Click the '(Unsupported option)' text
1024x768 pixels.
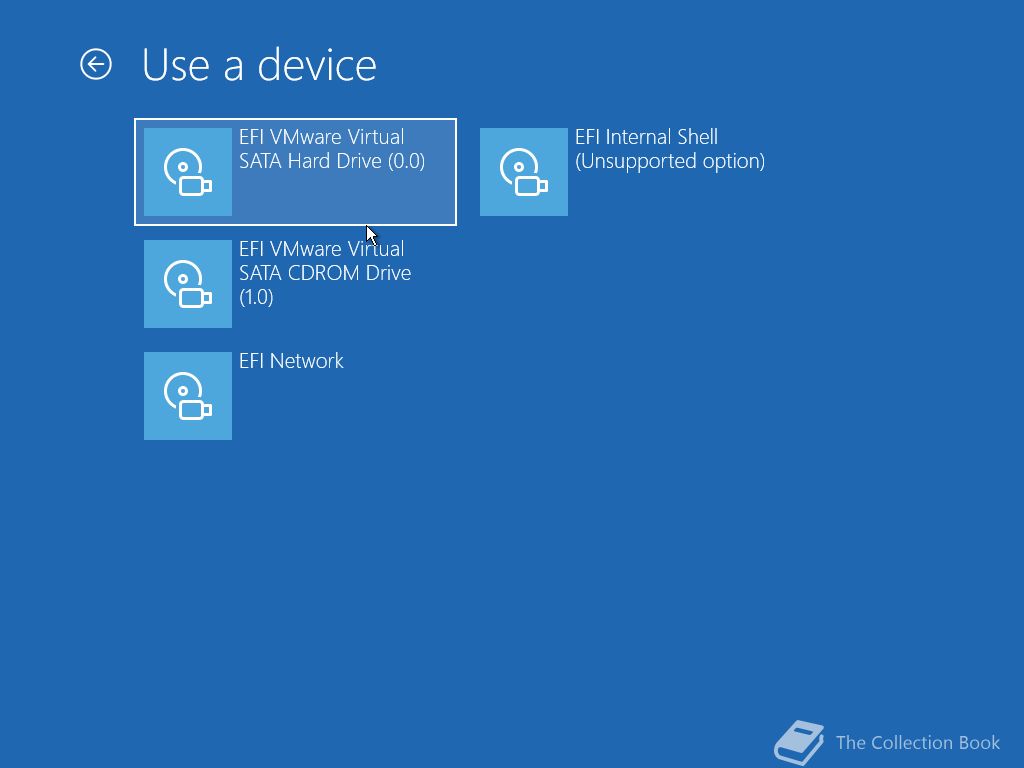pyautogui.click(x=670, y=161)
